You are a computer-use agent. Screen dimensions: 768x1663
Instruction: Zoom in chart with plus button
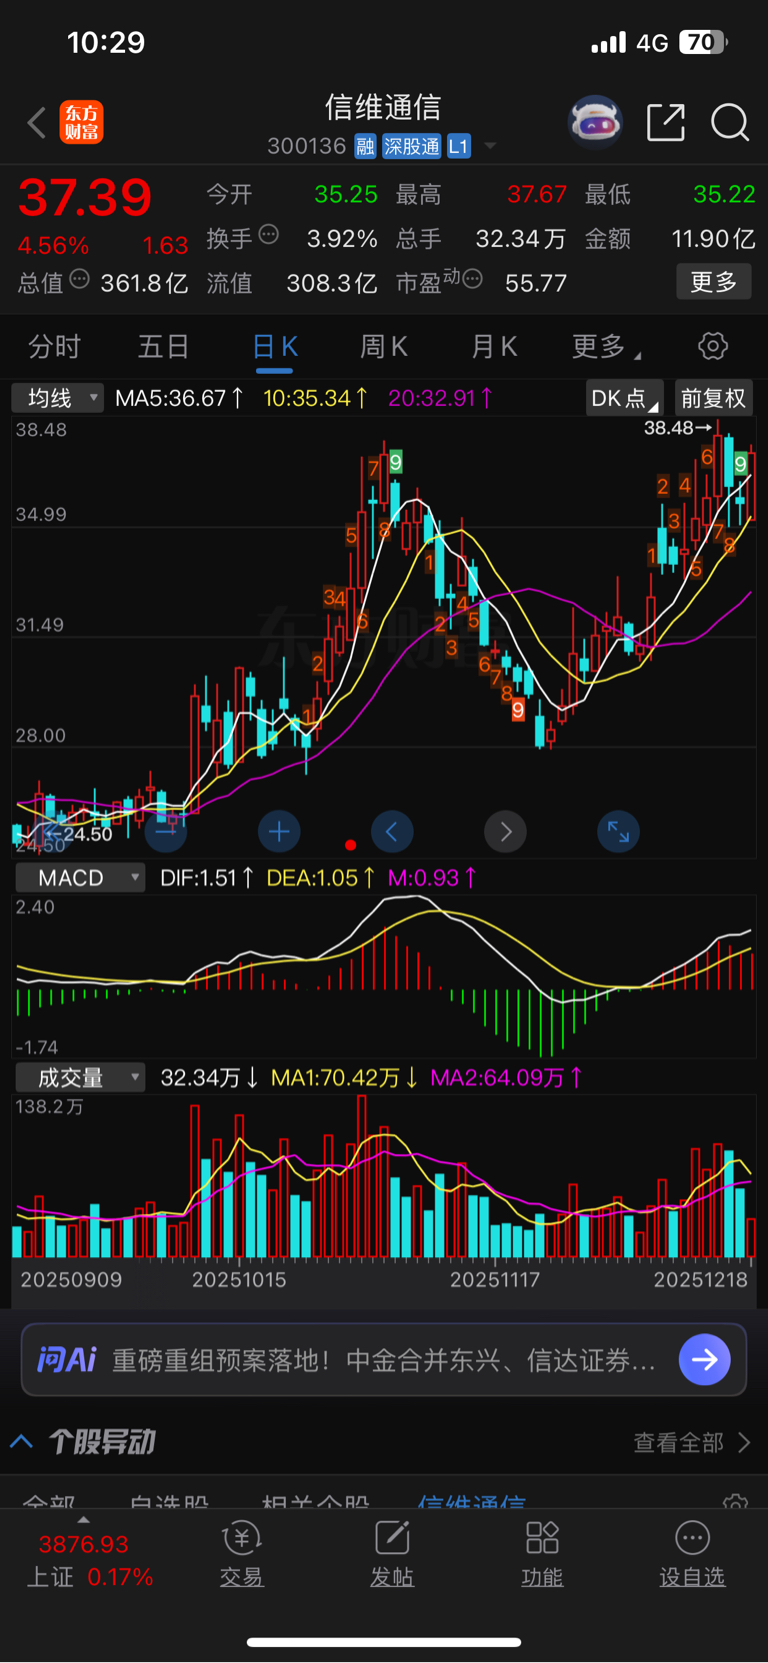pos(279,831)
